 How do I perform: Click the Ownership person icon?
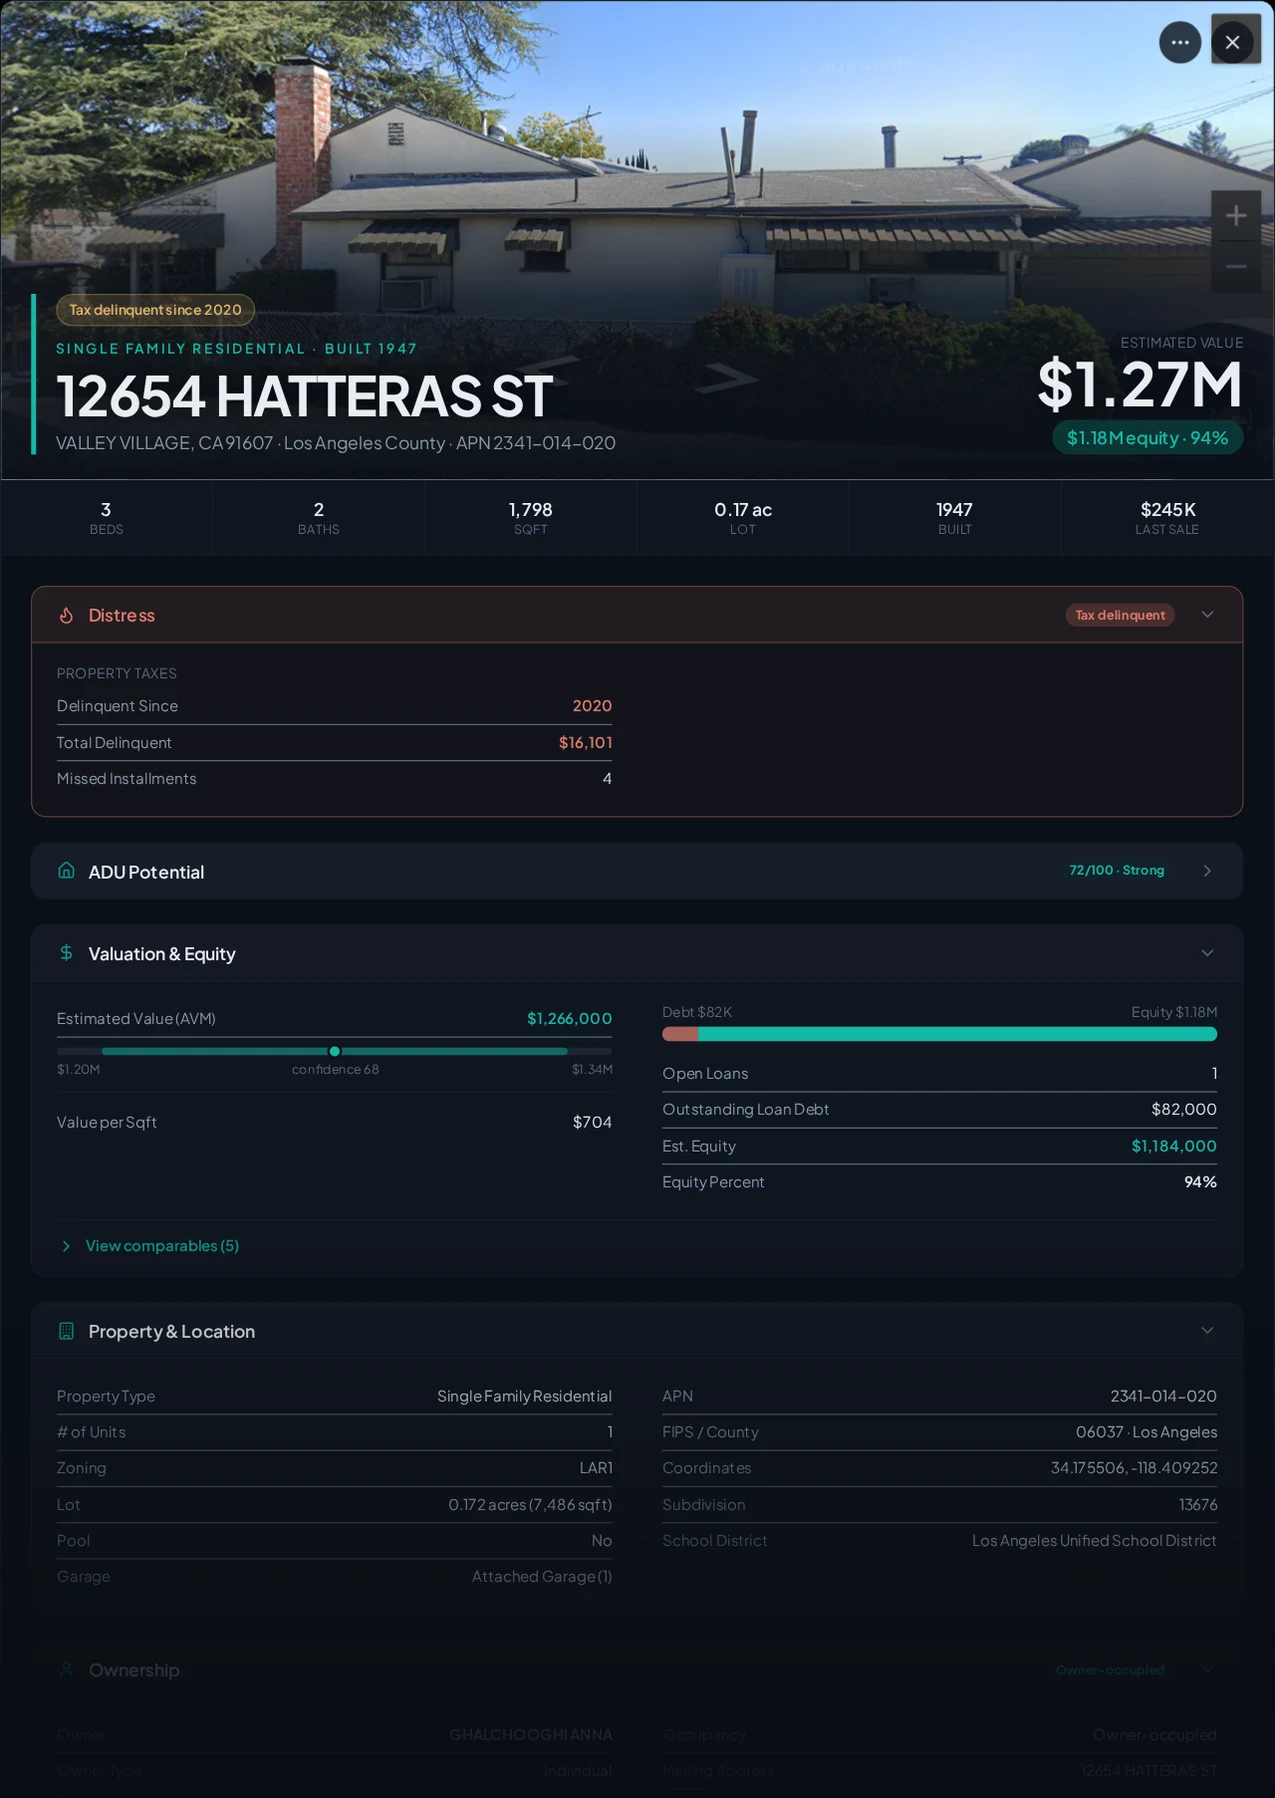(66, 1670)
